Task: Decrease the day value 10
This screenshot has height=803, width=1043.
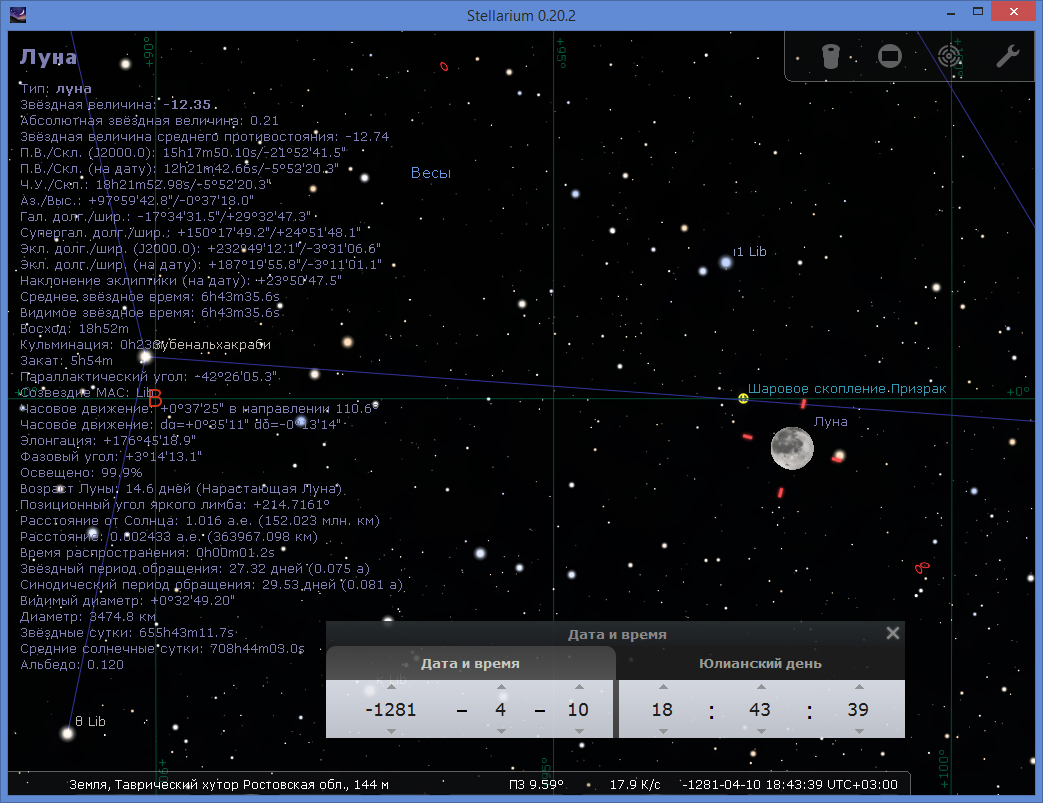Action: tap(579, 731)
